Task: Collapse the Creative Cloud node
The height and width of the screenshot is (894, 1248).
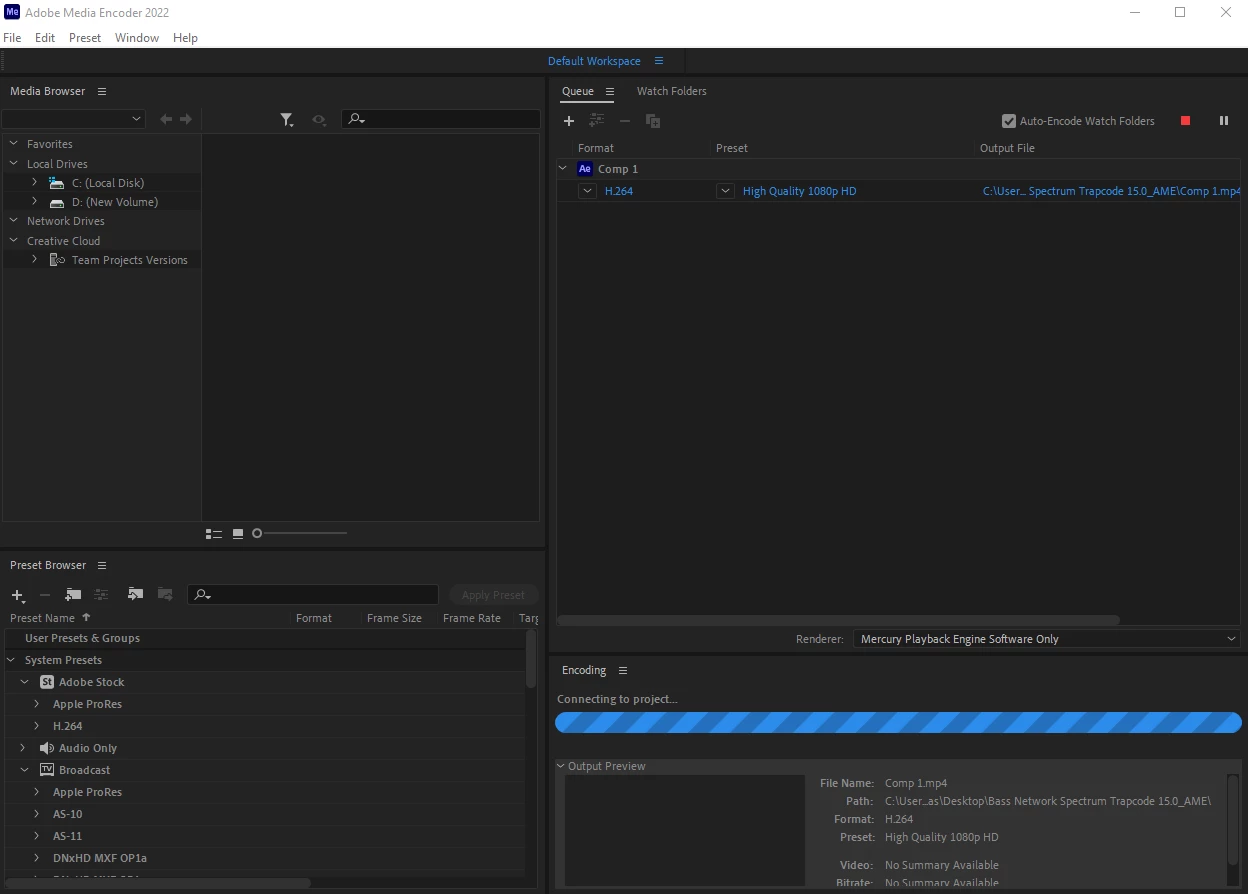Action: [14, 241]
